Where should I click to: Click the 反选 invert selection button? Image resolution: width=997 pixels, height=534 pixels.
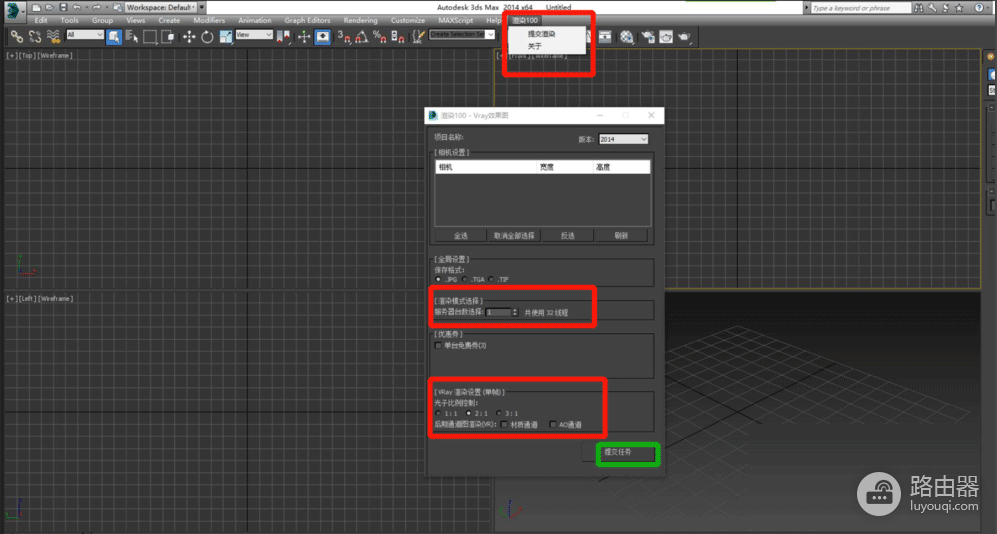coord(567,235)
